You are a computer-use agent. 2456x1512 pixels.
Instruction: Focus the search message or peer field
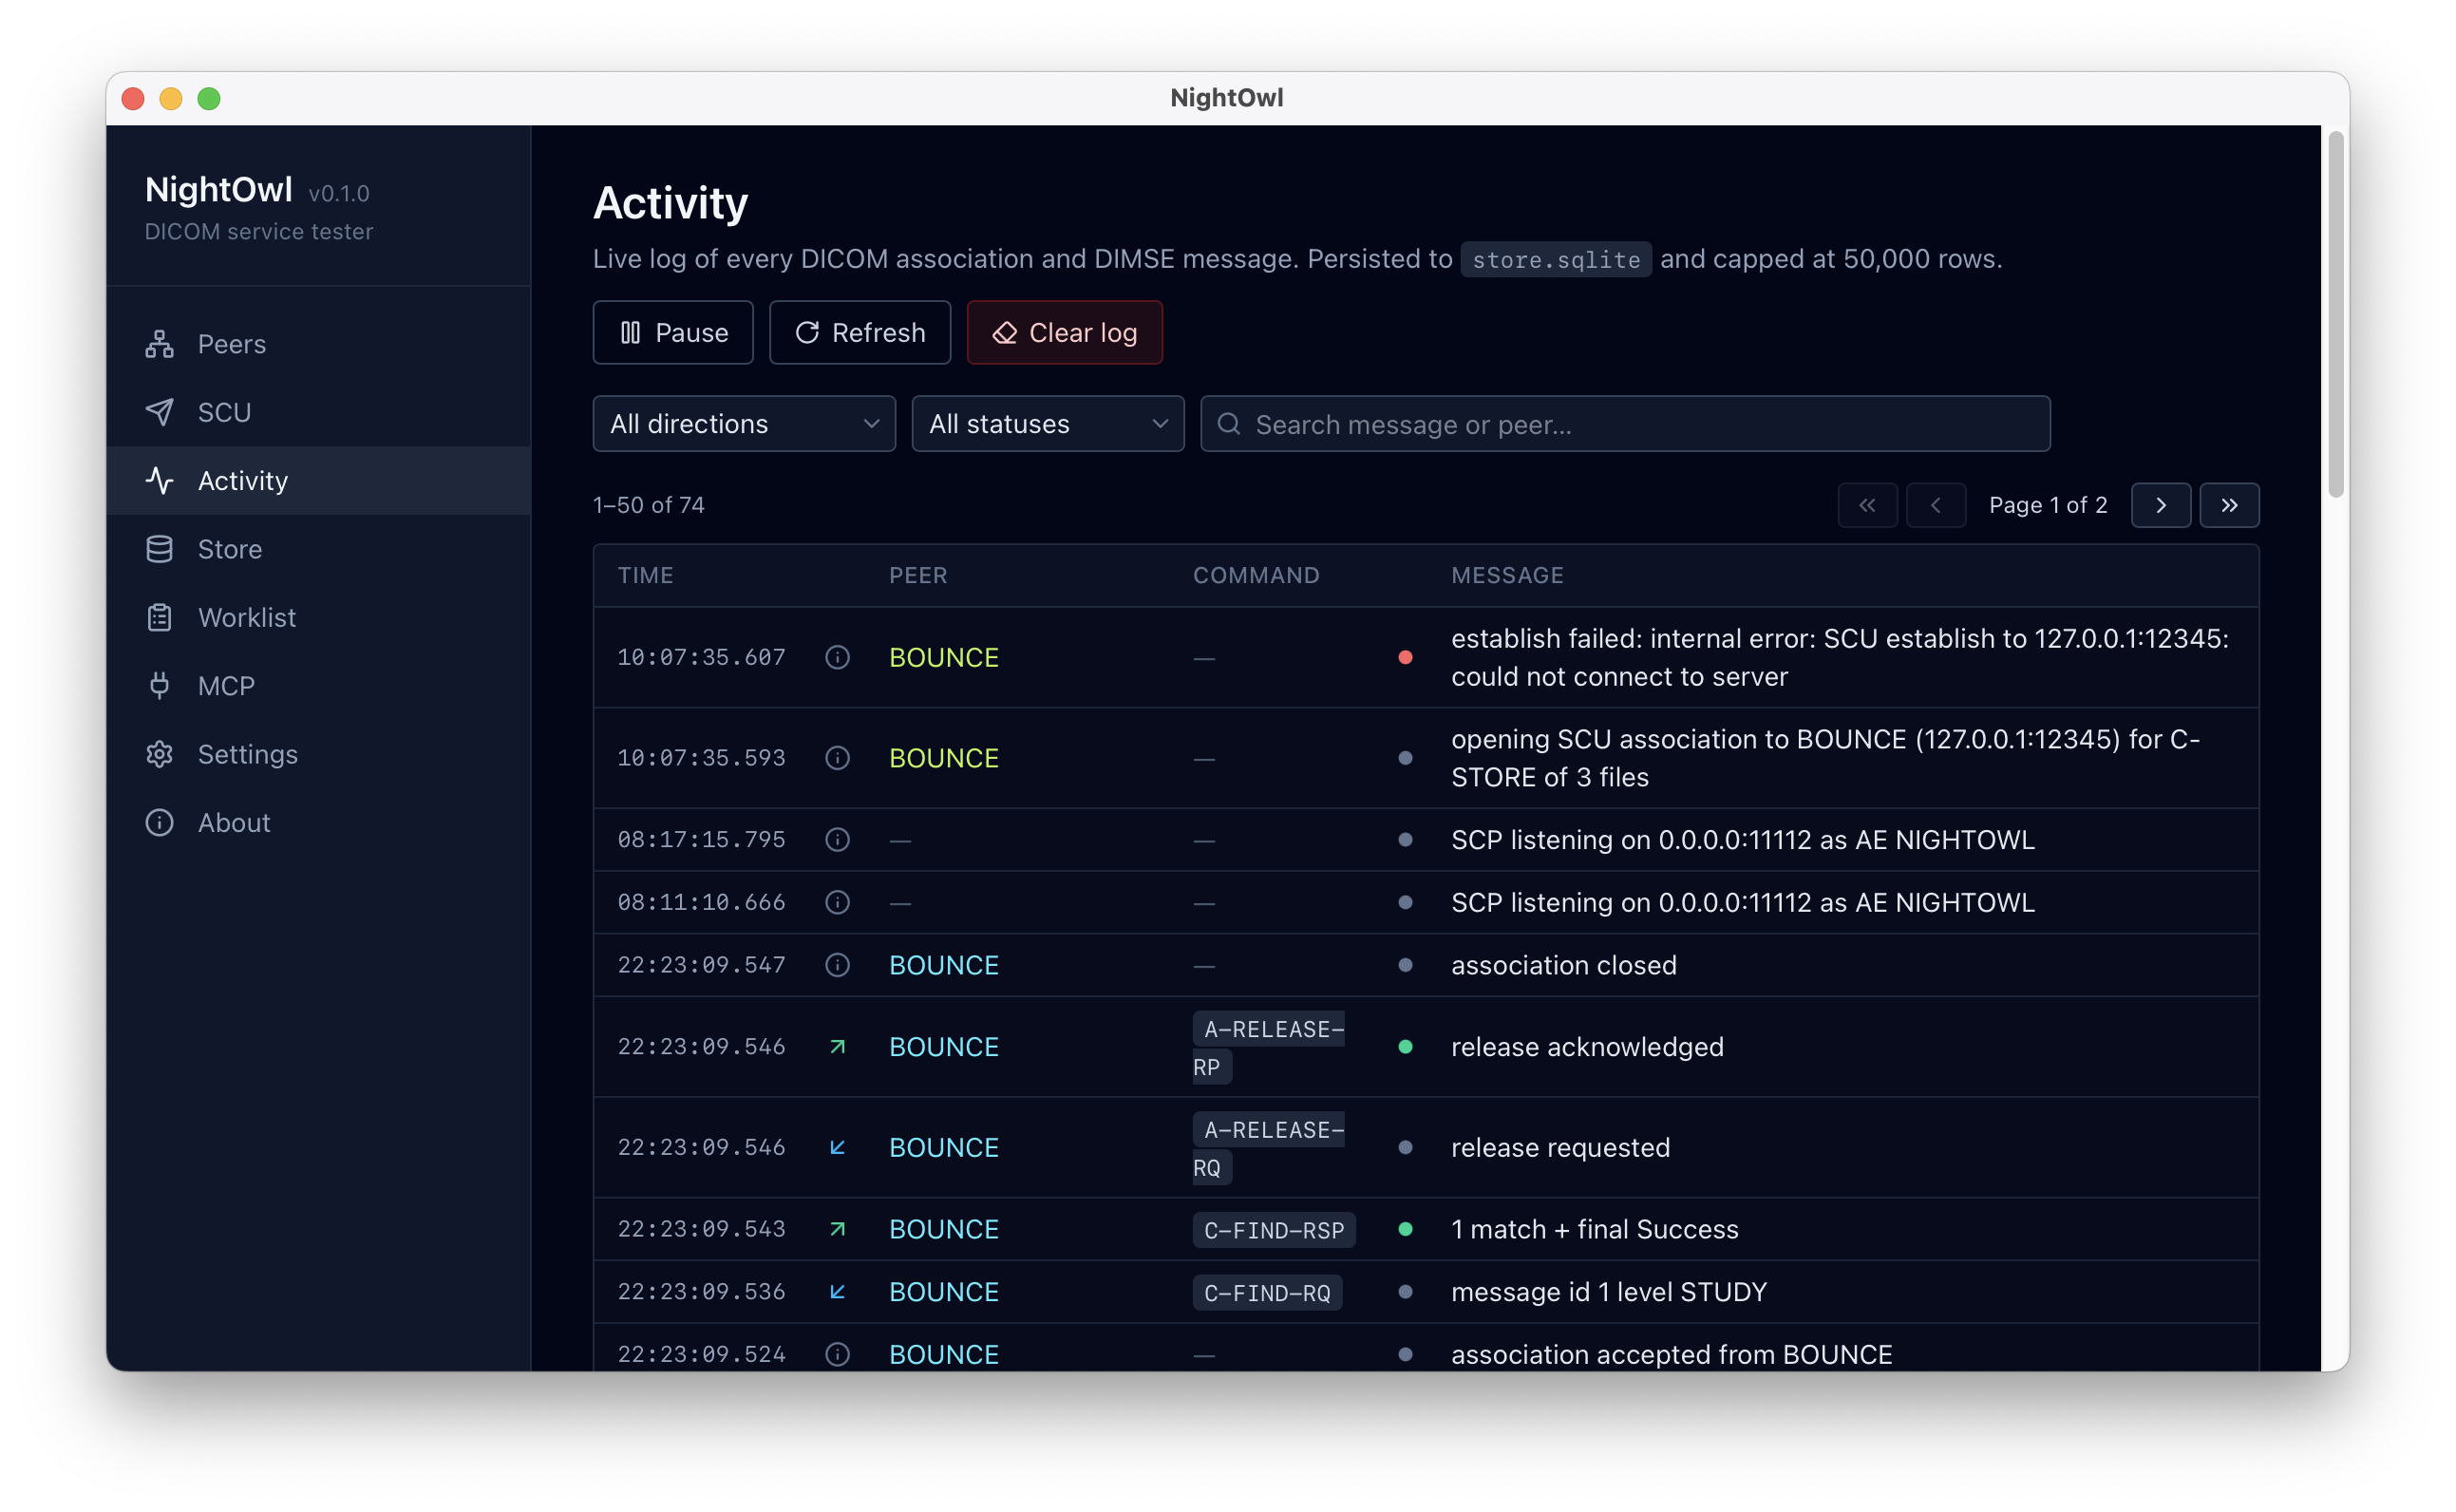(1625, 424)
